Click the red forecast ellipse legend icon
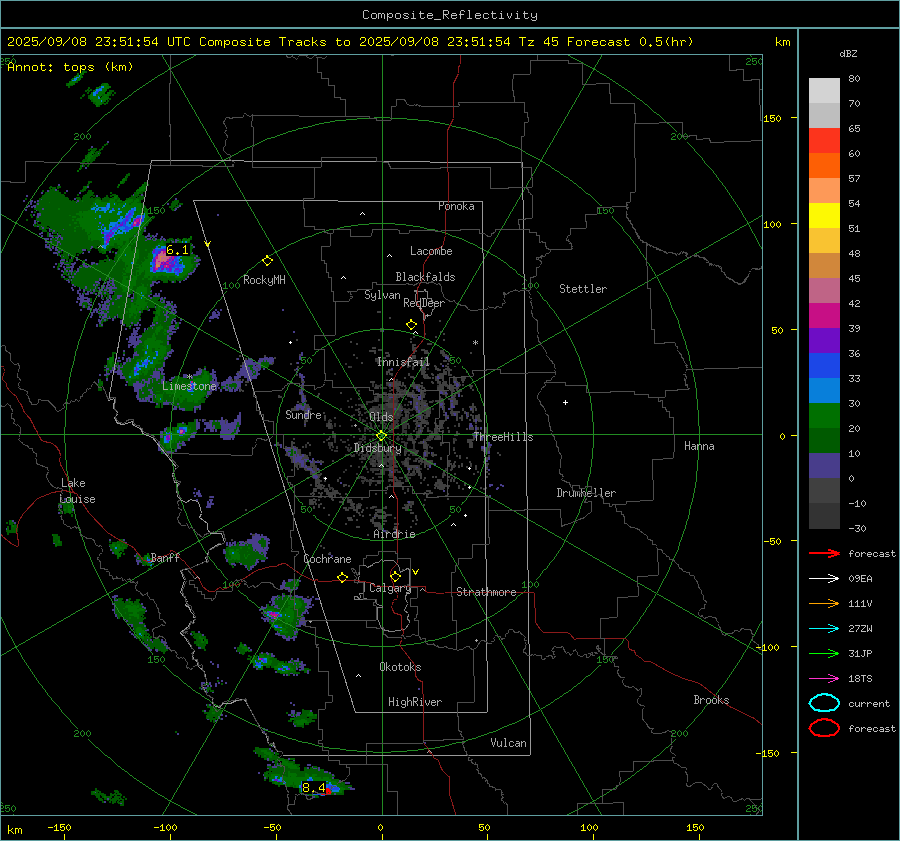Viewport: 900px width, 841px height. 824,728
